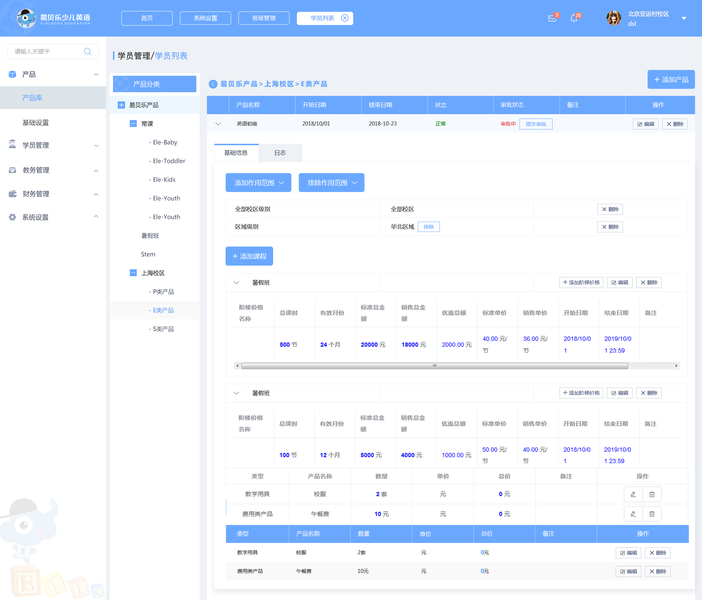Image resolution: width=702 pixels, height=600 pixels.
Task: Open the bell notifications icon
Action: 574,18
